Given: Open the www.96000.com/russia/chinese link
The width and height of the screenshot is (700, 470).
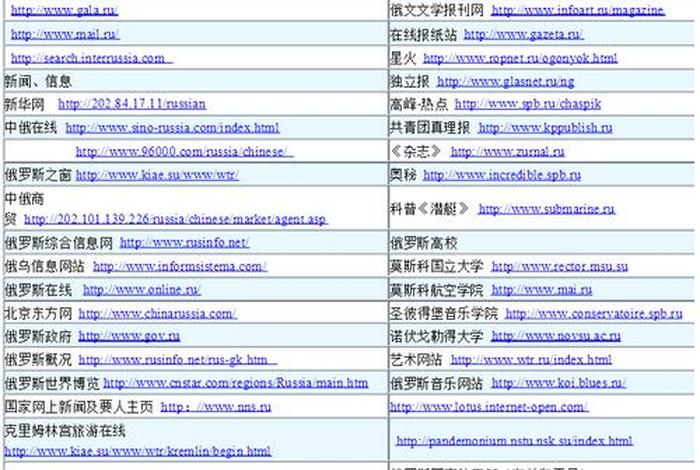Looking at the screenshot, I should [184, 152].
